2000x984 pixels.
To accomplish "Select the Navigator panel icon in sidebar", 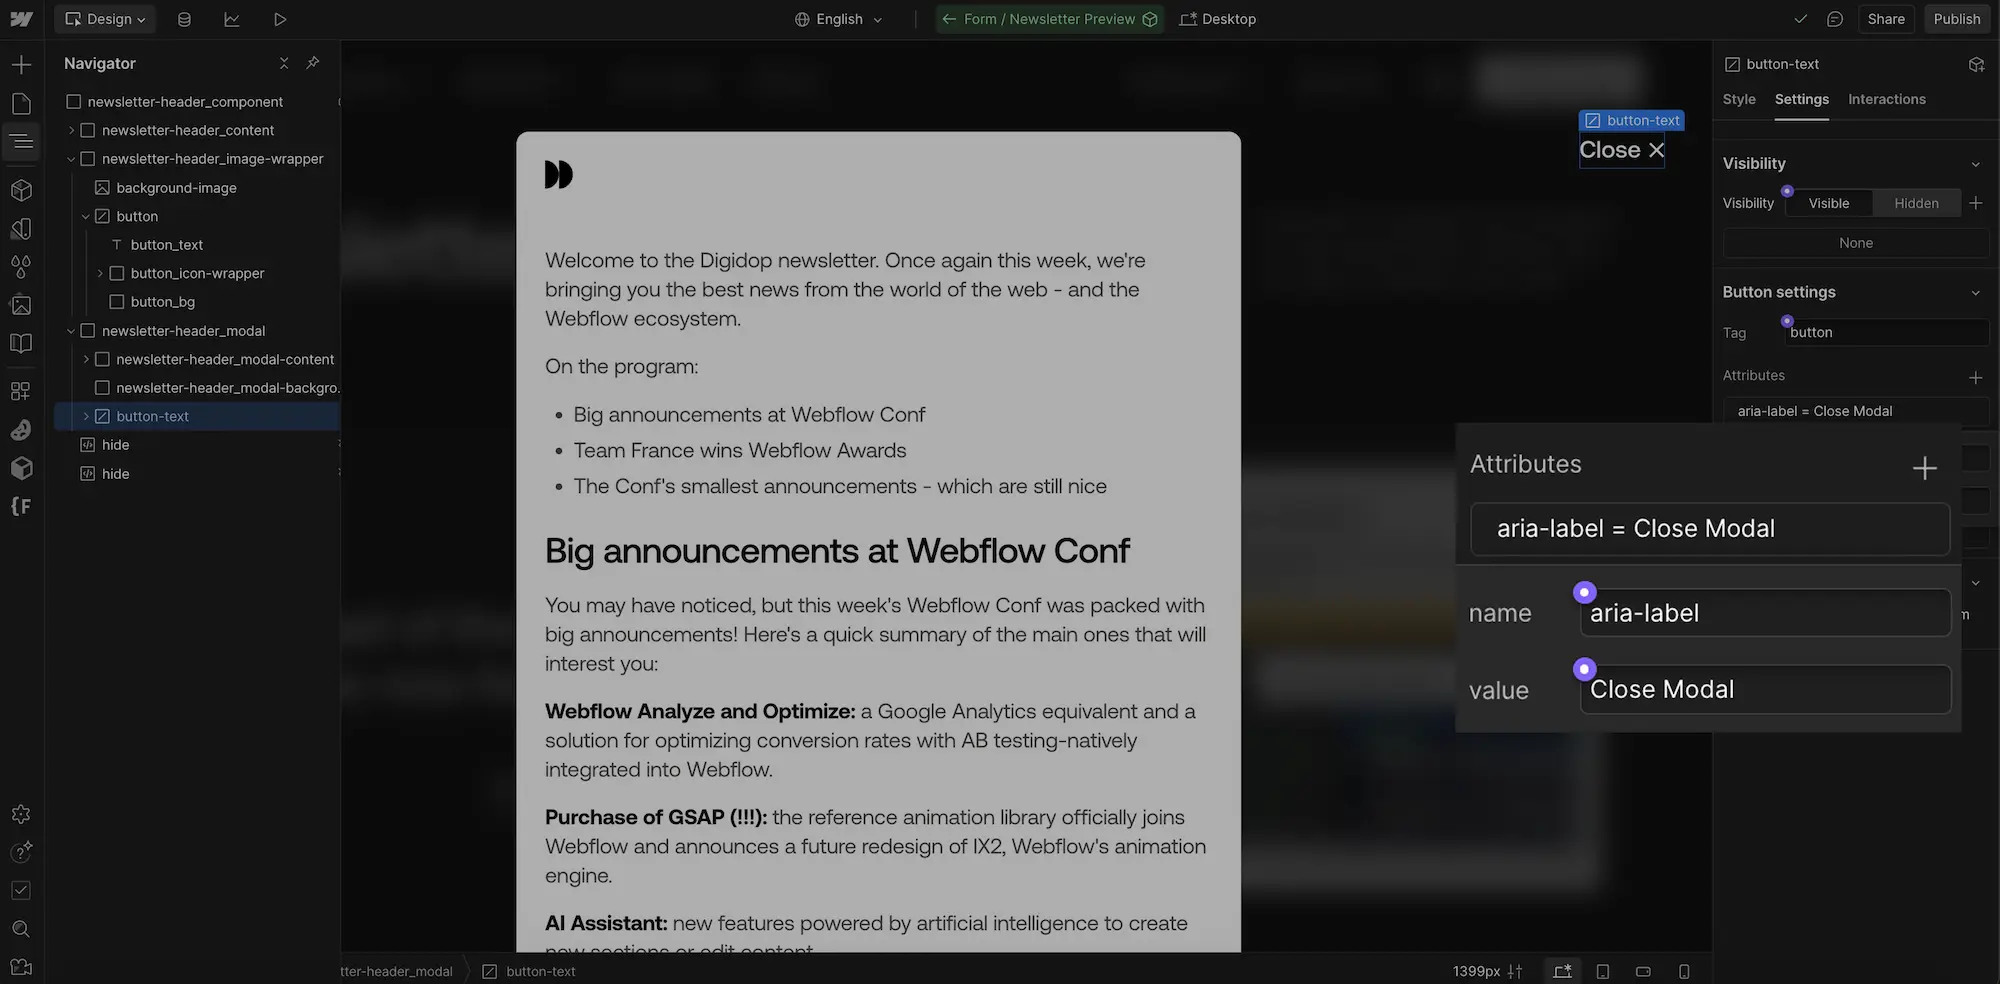I will (21, 141).
